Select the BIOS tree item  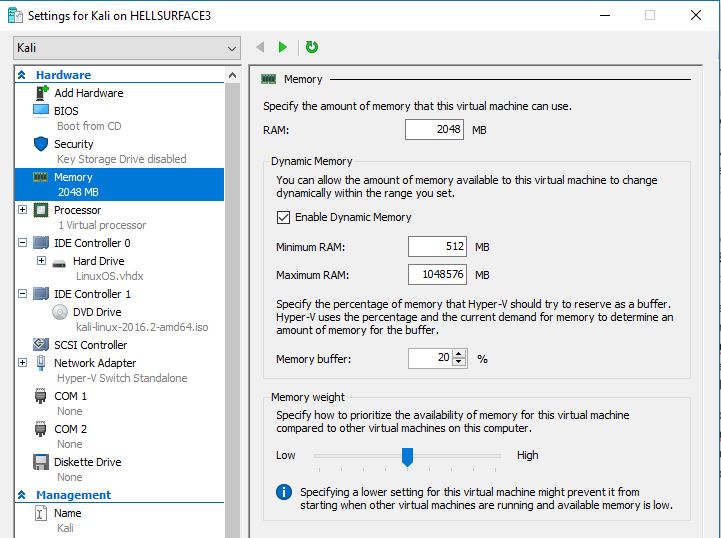point(66,111)
